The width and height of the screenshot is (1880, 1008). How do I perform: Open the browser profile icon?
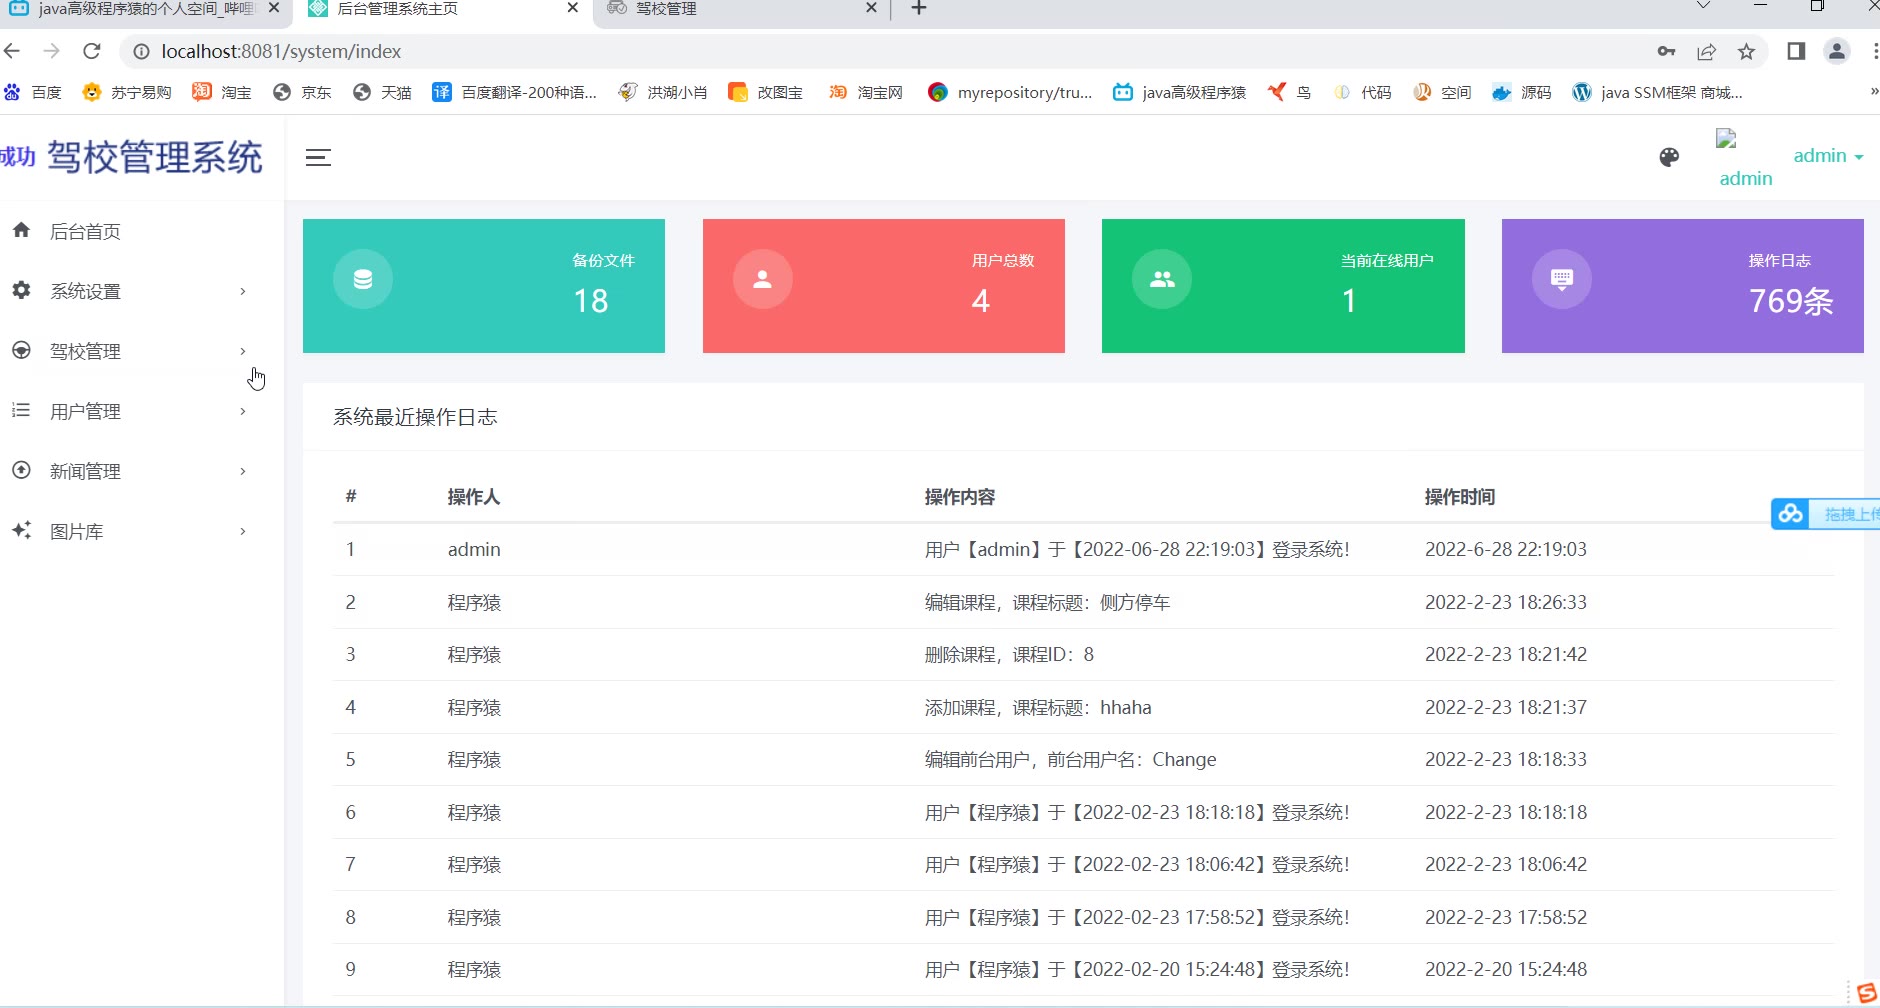pos(1837,51)
